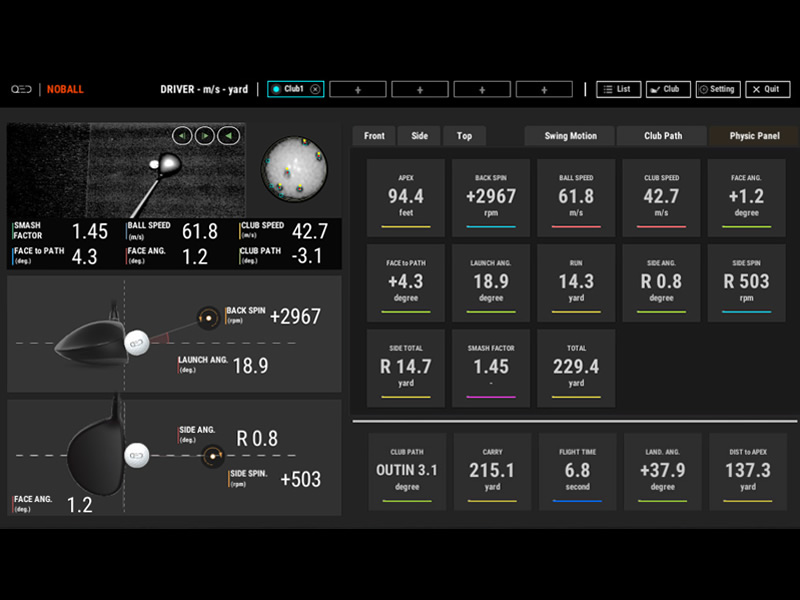Screen dimensions: 800x600
Task: Select the APEX data tile
Action: click(x=406, y=196)
